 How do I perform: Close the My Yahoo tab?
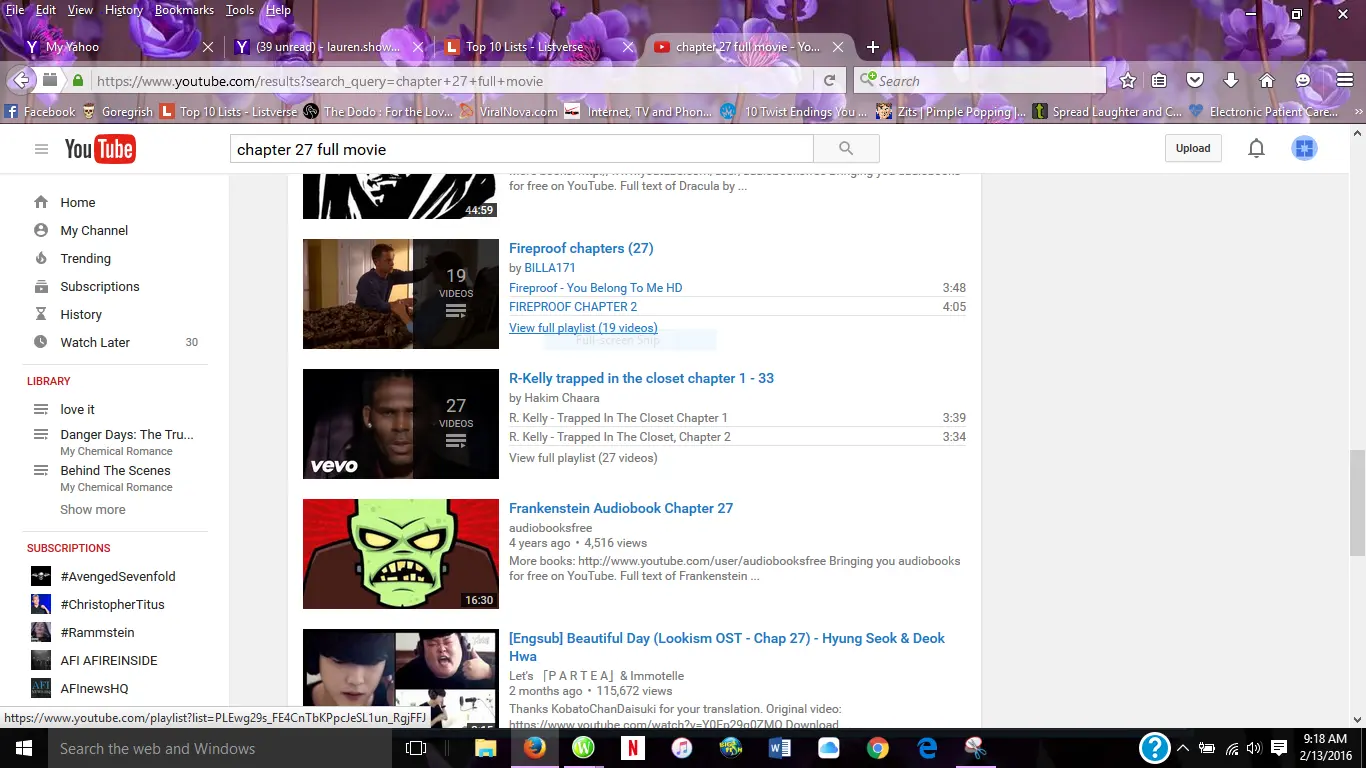pos(208,47)
